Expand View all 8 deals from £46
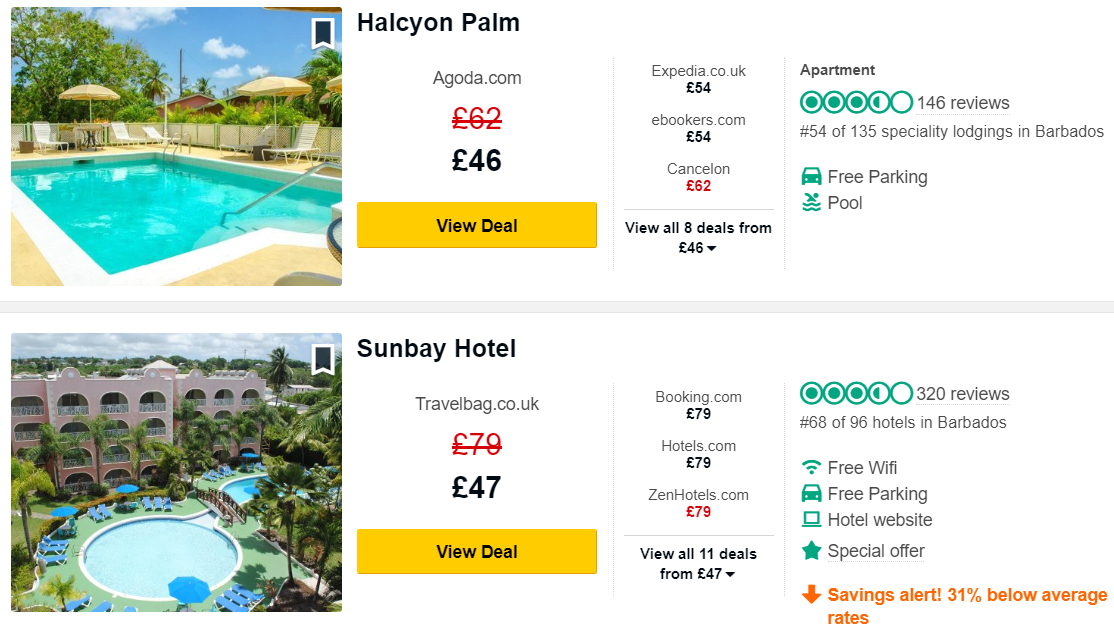Image resolution: width=1114 pixels, height=638 pixels. point(698,238)
